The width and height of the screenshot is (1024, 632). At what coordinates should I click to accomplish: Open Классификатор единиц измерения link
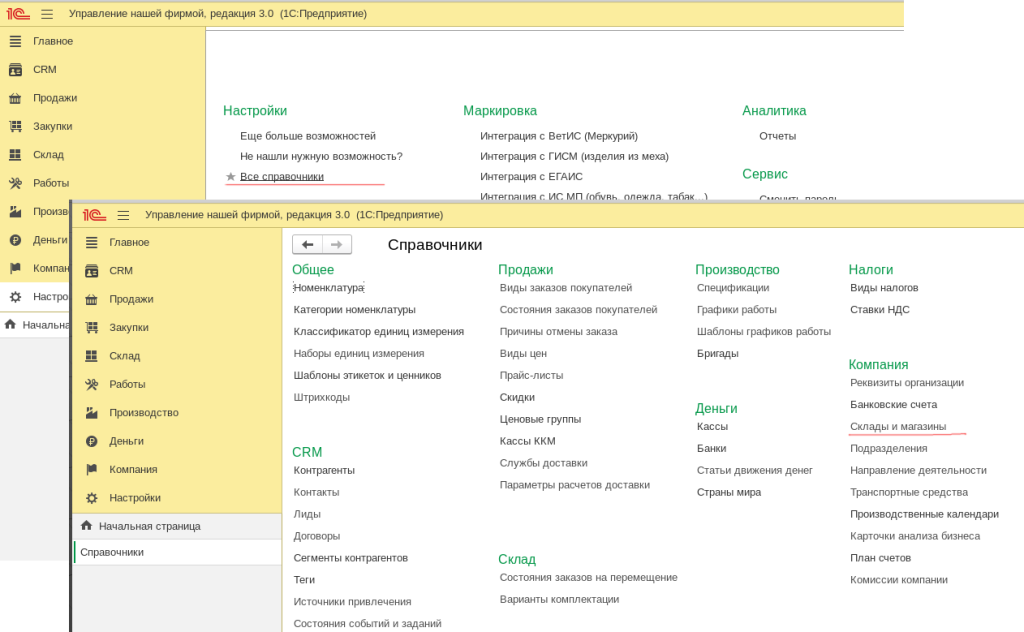coord(379,331)
